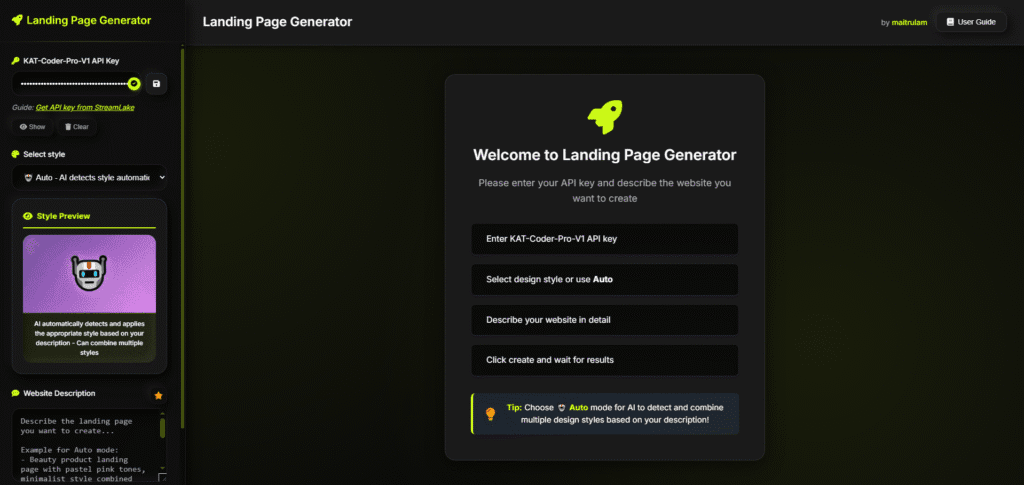The width and height of the screenshot is (1024, 485).
Task: Toggle API key visibility with Show button
Action: click(32, 127)
